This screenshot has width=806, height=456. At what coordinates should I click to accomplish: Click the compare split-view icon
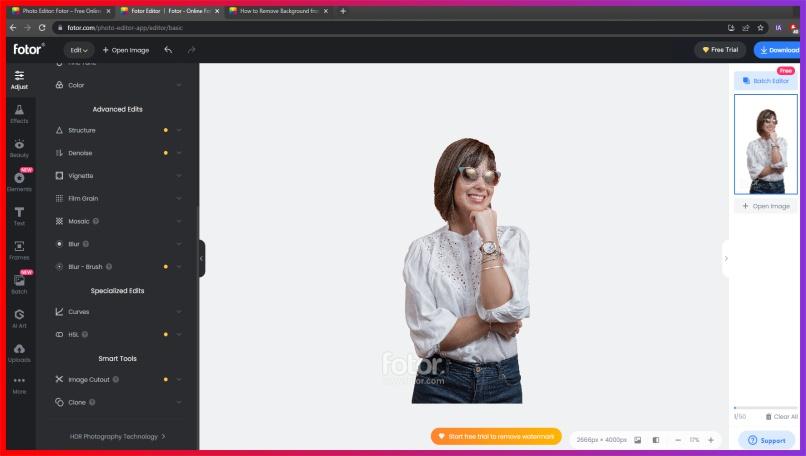656,440
